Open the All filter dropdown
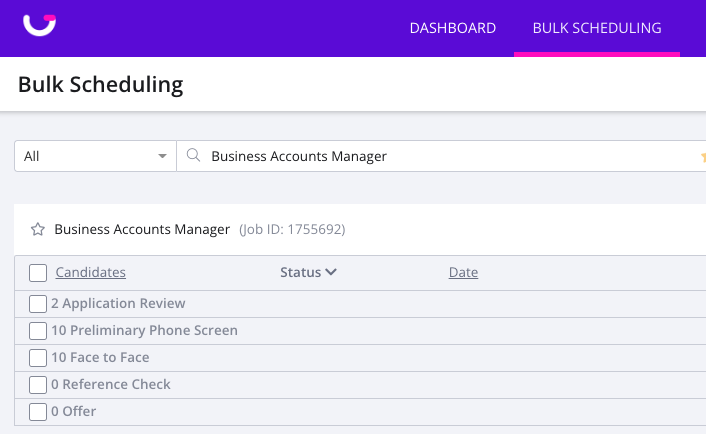Image resolution: width=706 pixels, height=434 pixels. (95, 156)
